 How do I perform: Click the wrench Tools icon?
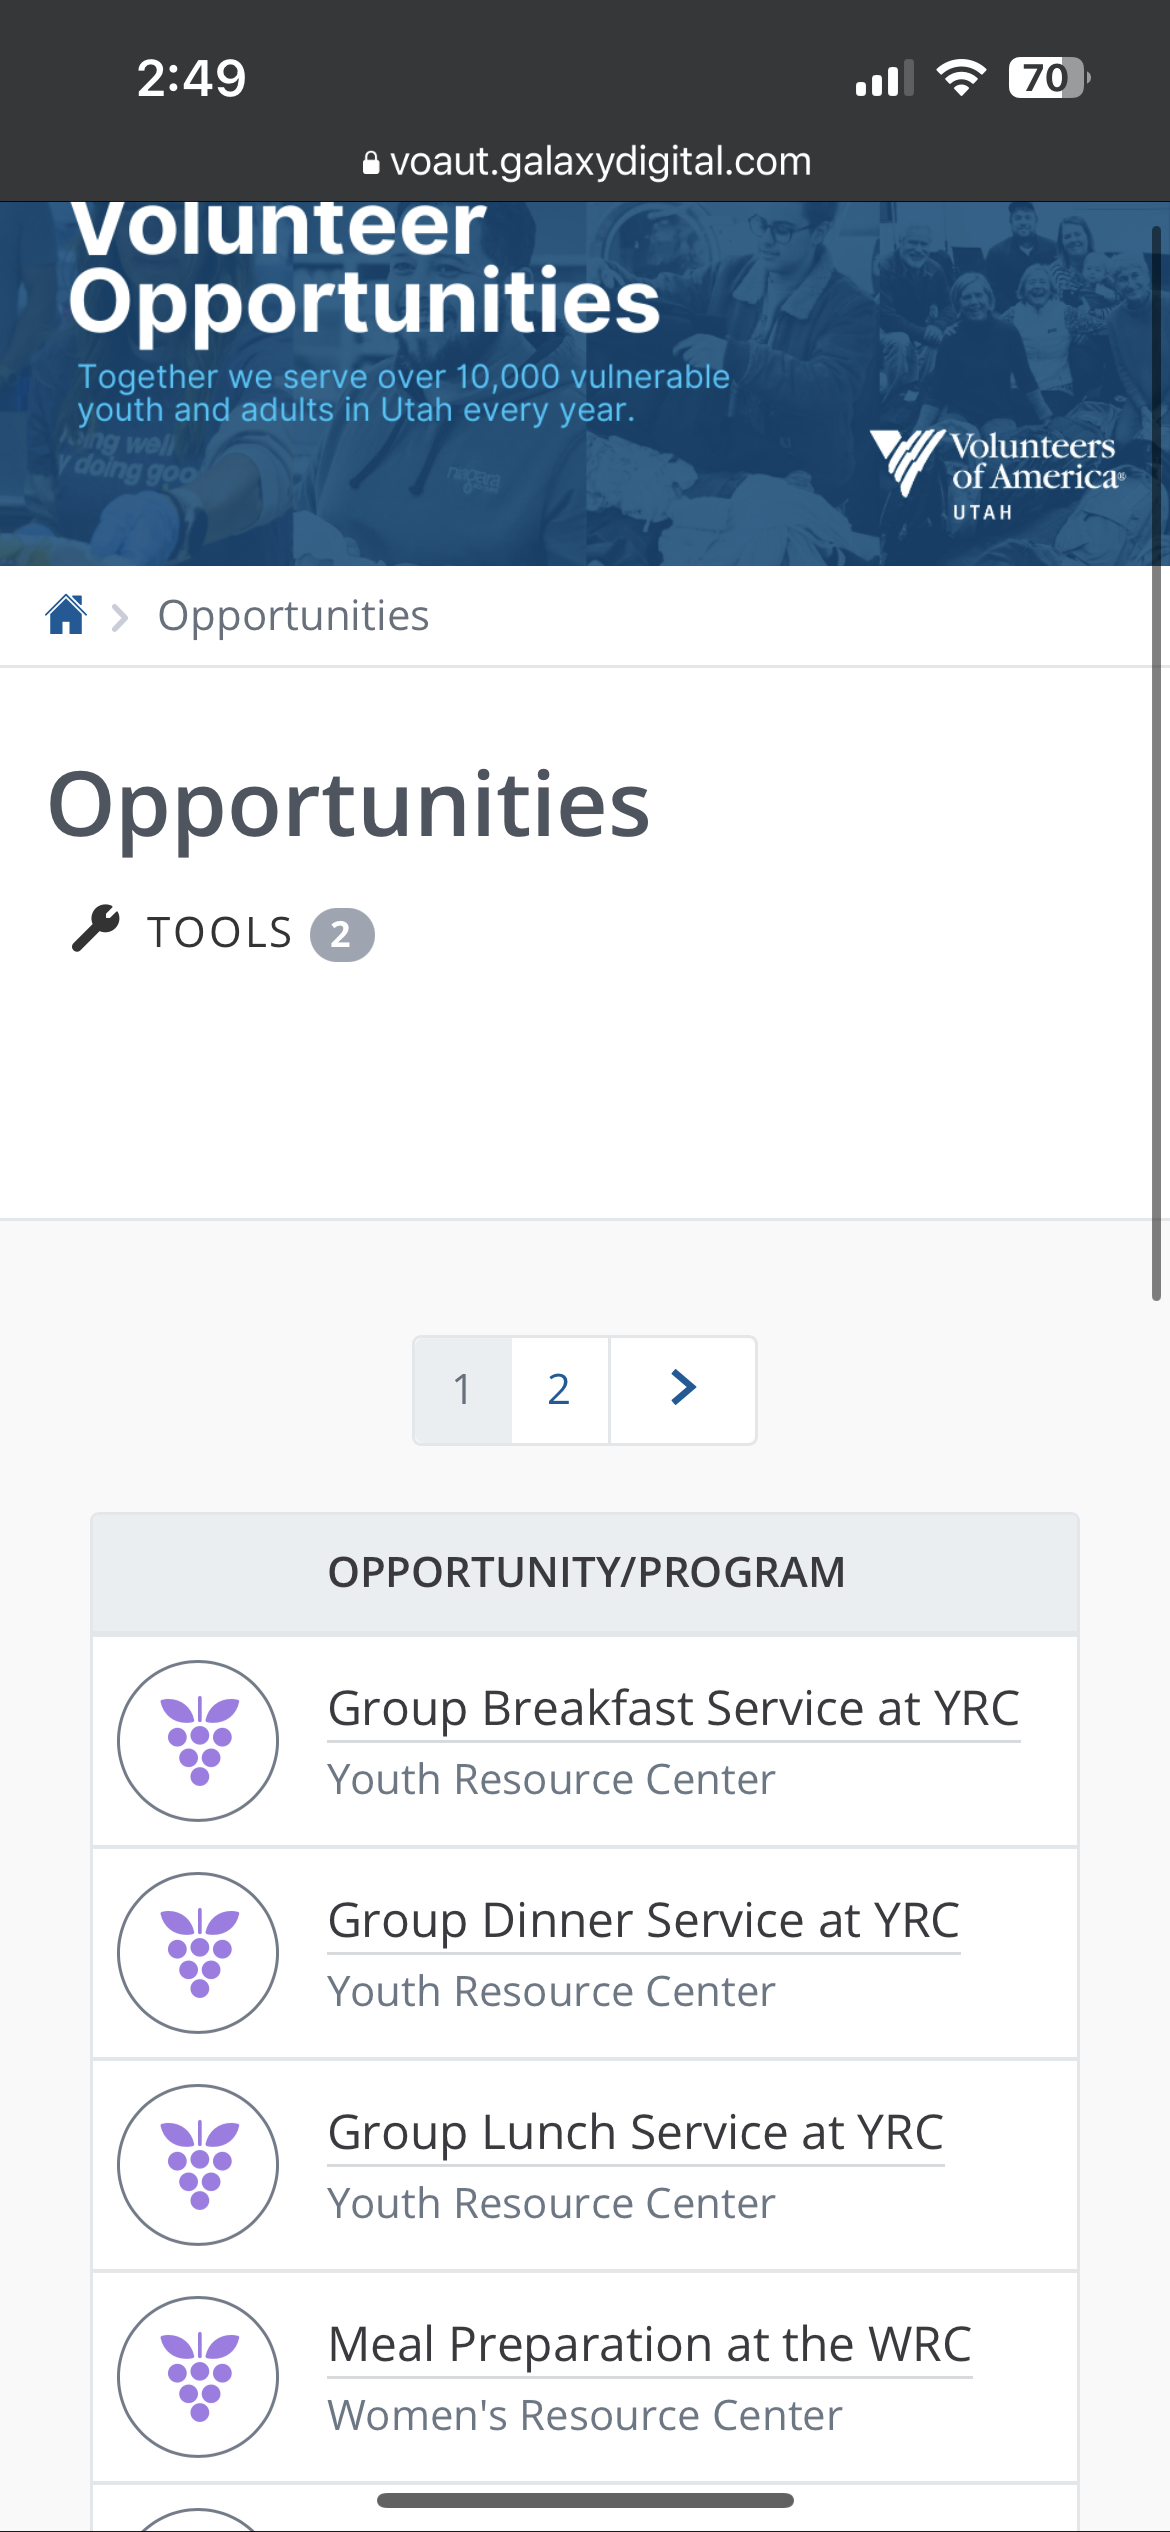pyautogui.click(x=96, y=928)
